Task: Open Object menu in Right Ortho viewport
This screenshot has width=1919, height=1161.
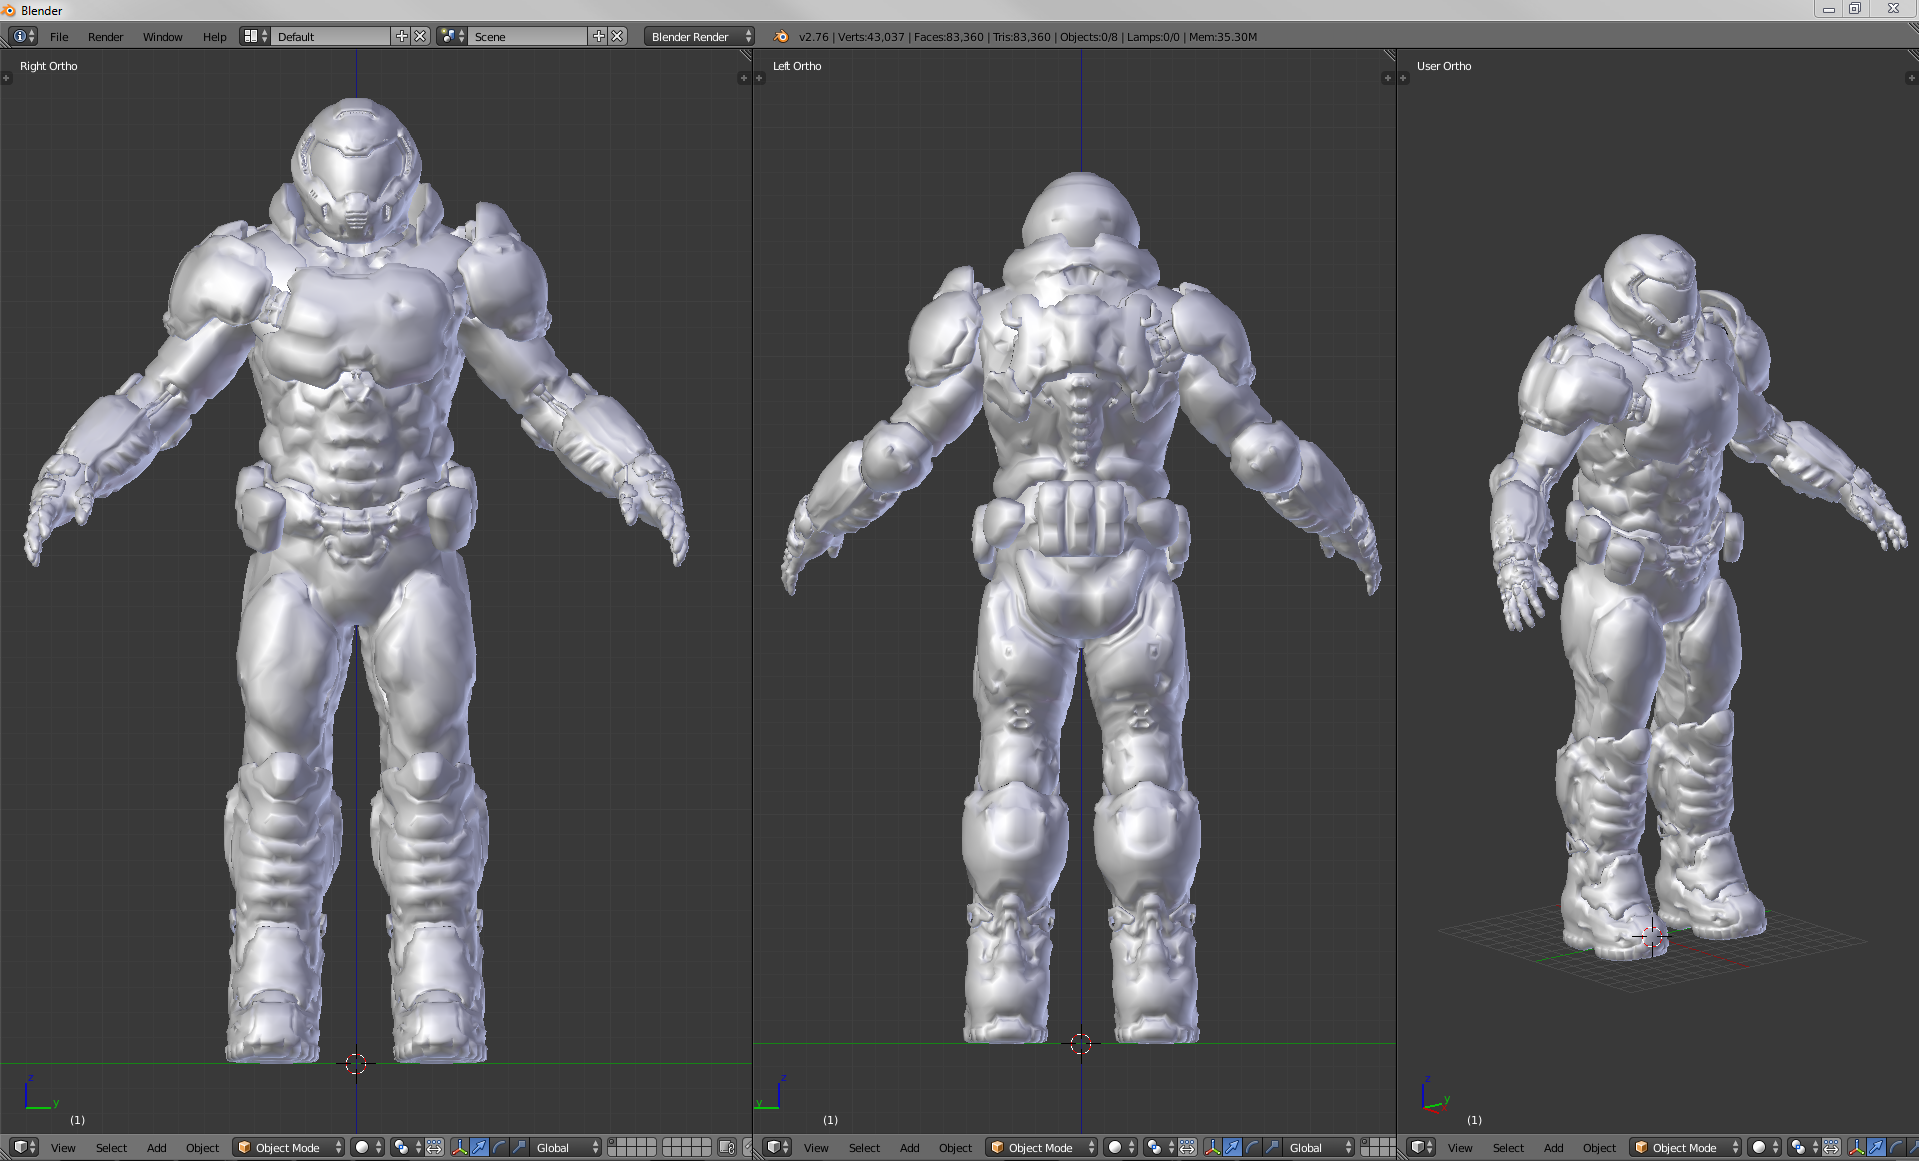Action: 202,1147
